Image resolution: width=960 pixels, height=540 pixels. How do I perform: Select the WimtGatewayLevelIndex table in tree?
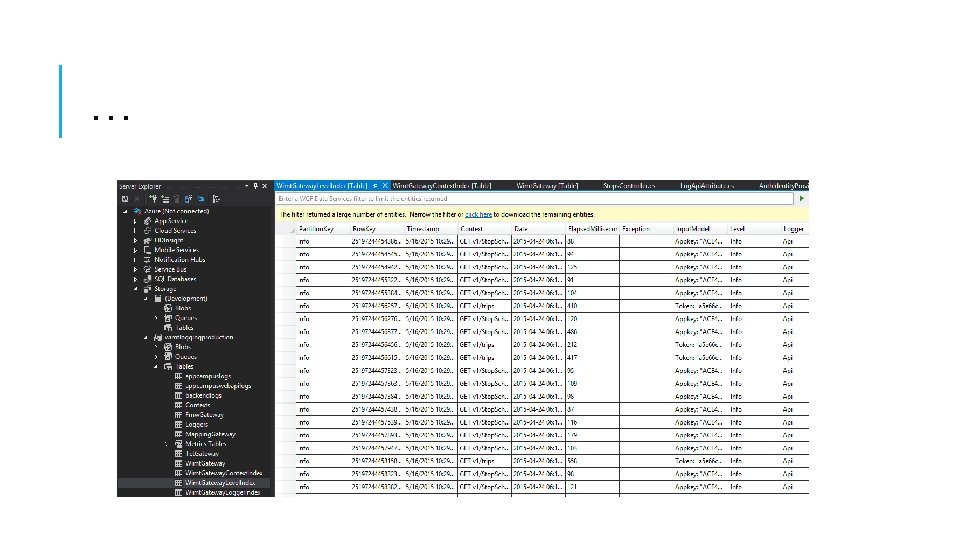point(220,483)
